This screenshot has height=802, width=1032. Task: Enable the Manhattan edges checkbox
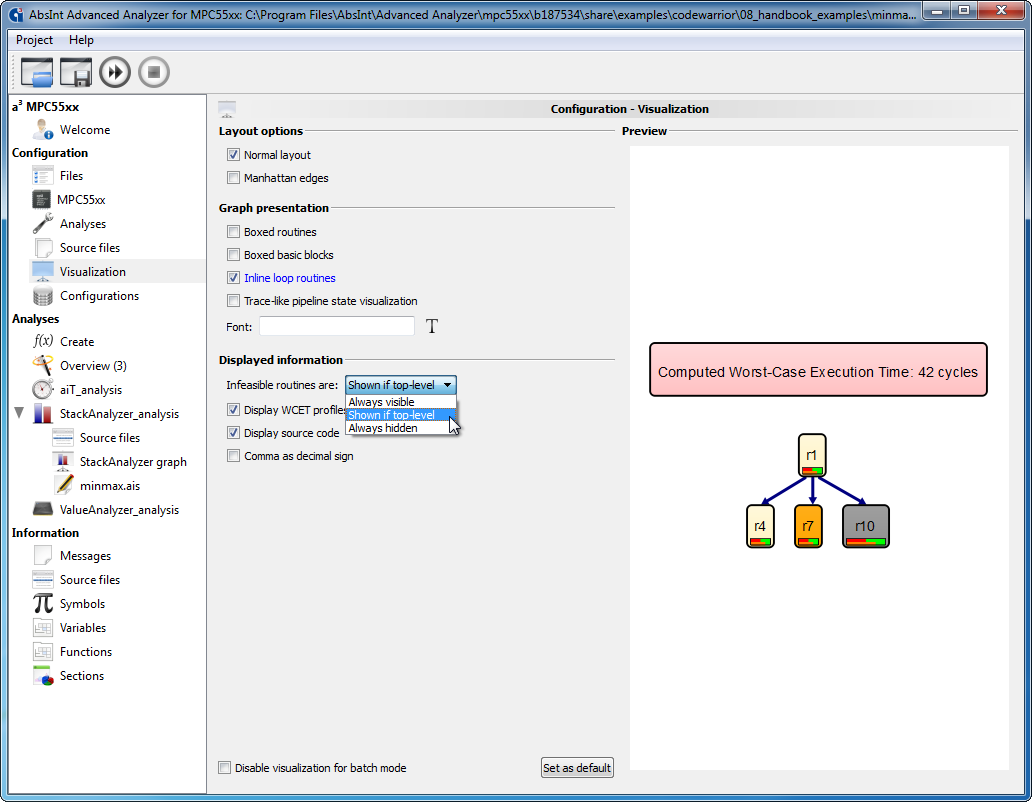point(233,178)
